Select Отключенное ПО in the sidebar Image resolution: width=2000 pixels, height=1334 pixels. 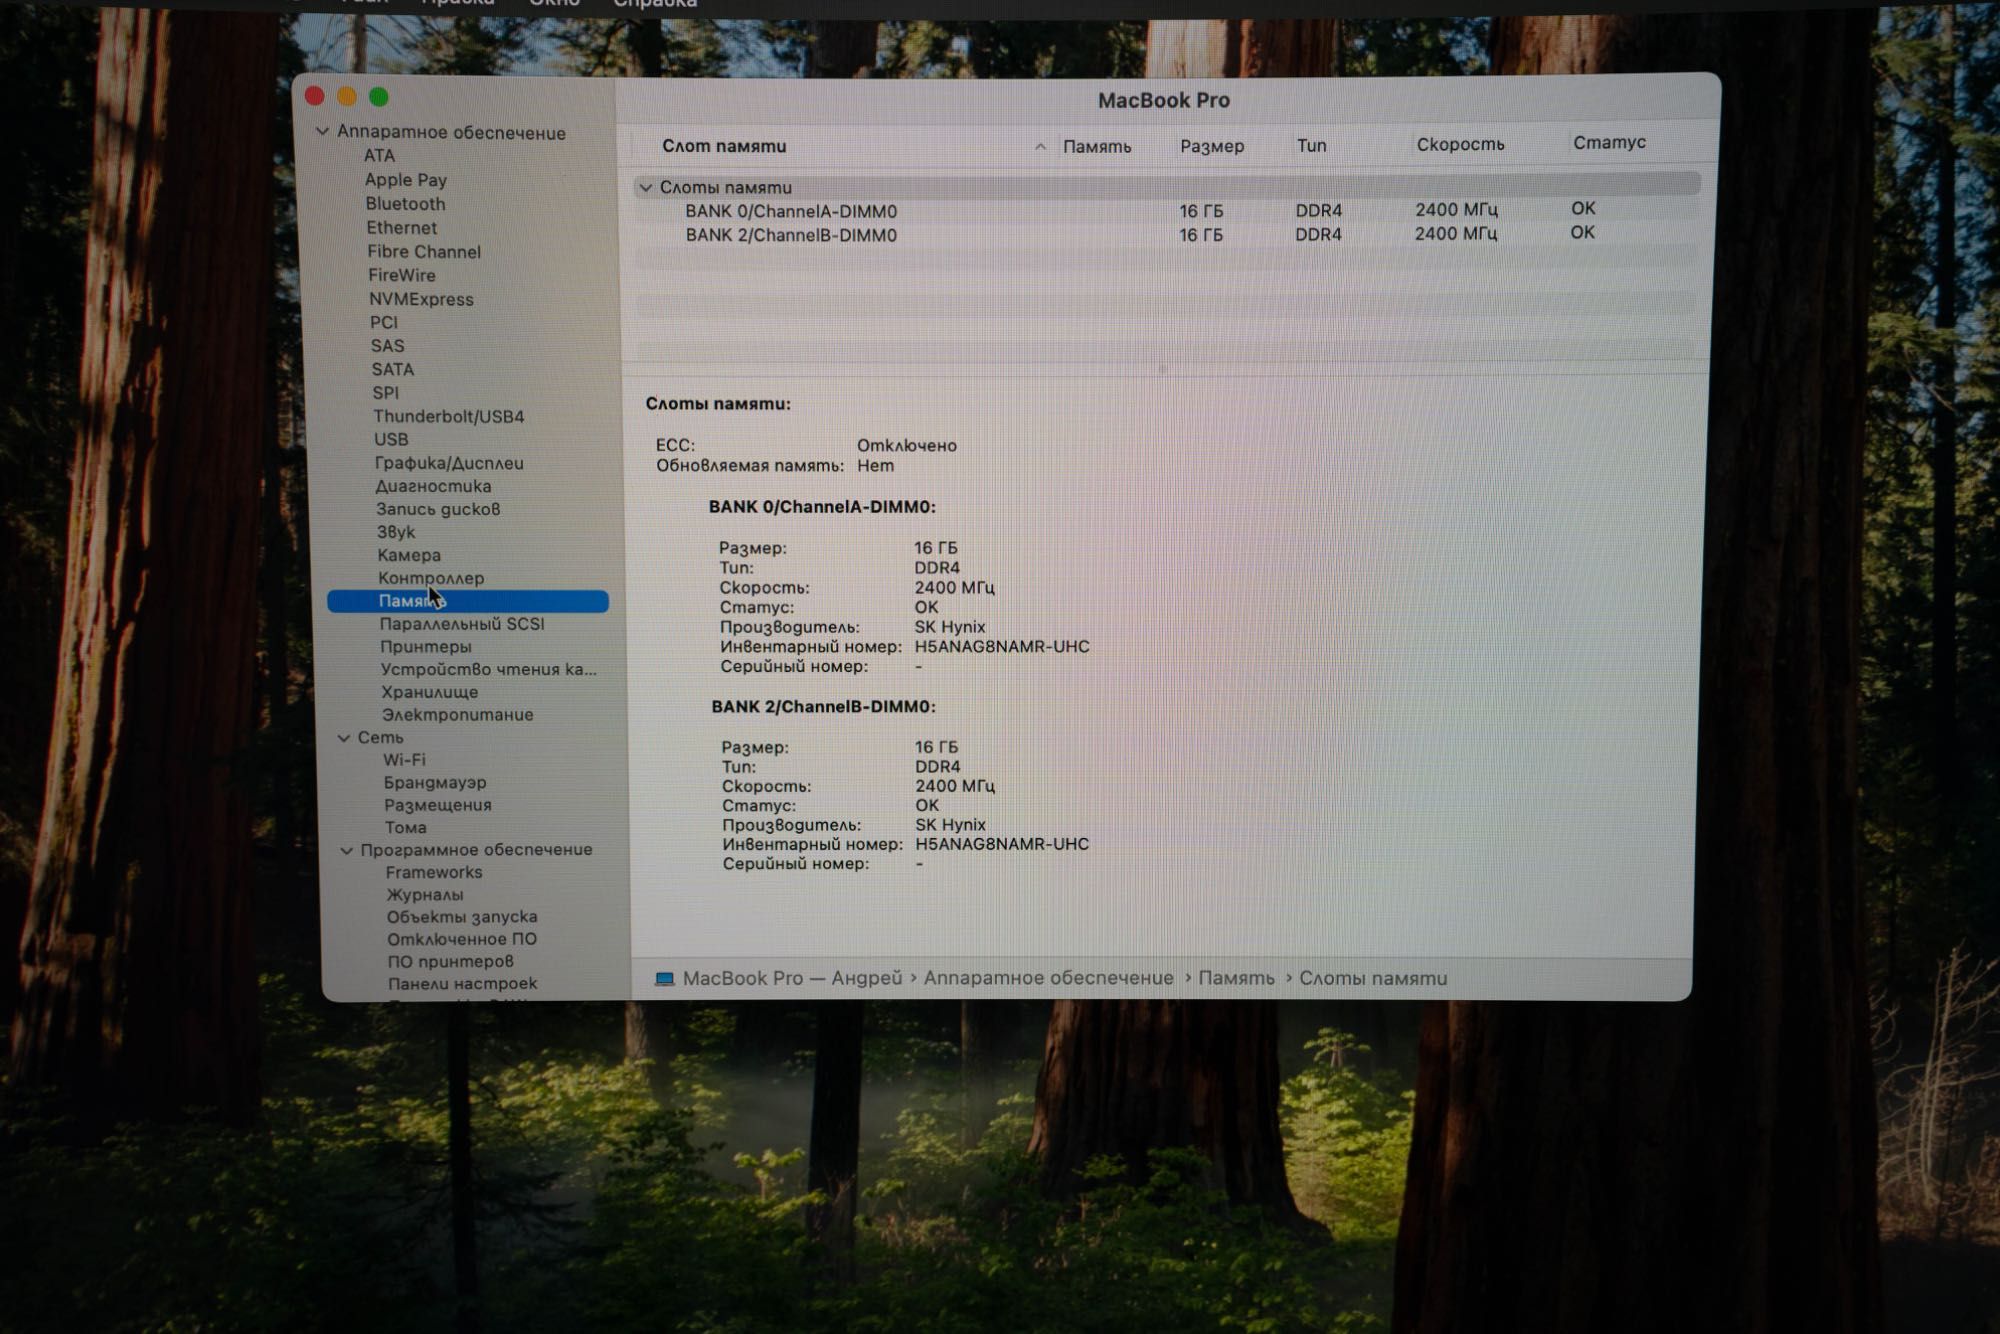tap(462, 939)
